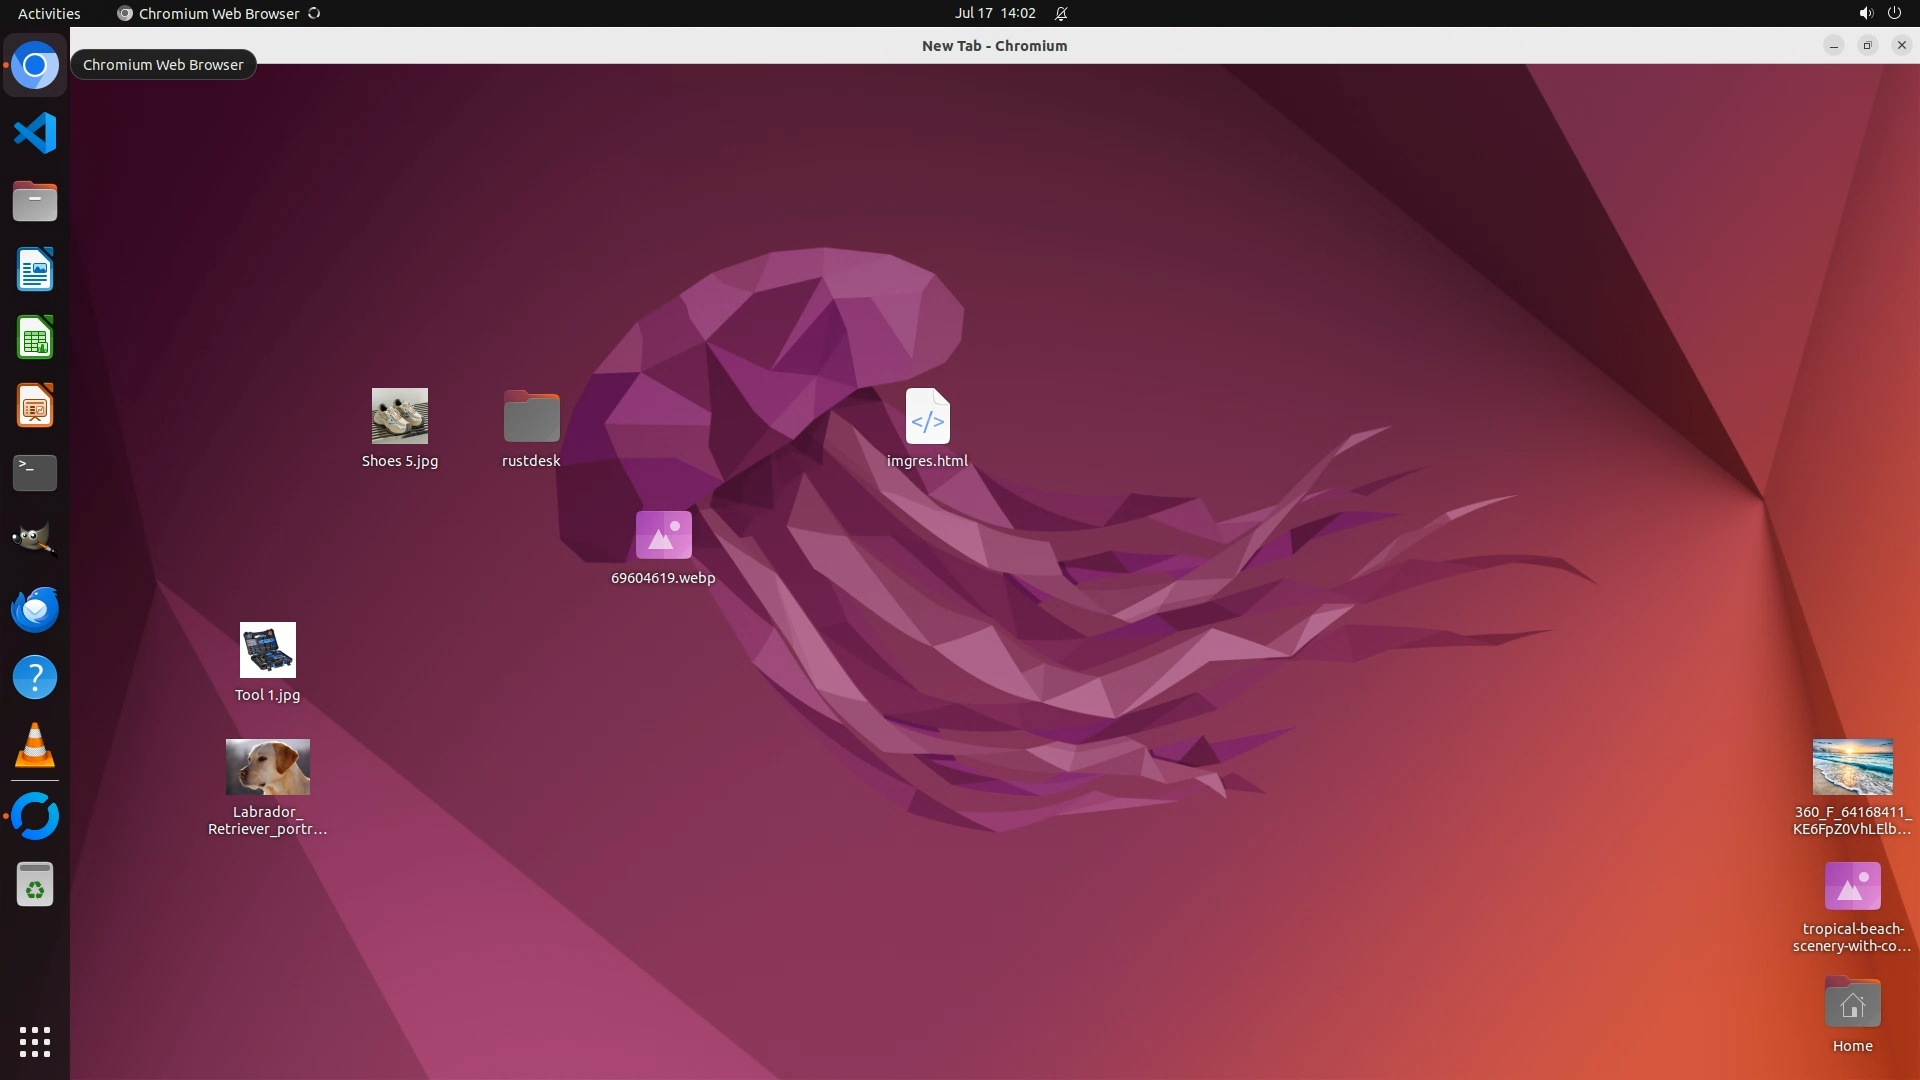Launch LibreOffice Writer from dock
Screen dimensions: 1920x1080
pos(35,270)
